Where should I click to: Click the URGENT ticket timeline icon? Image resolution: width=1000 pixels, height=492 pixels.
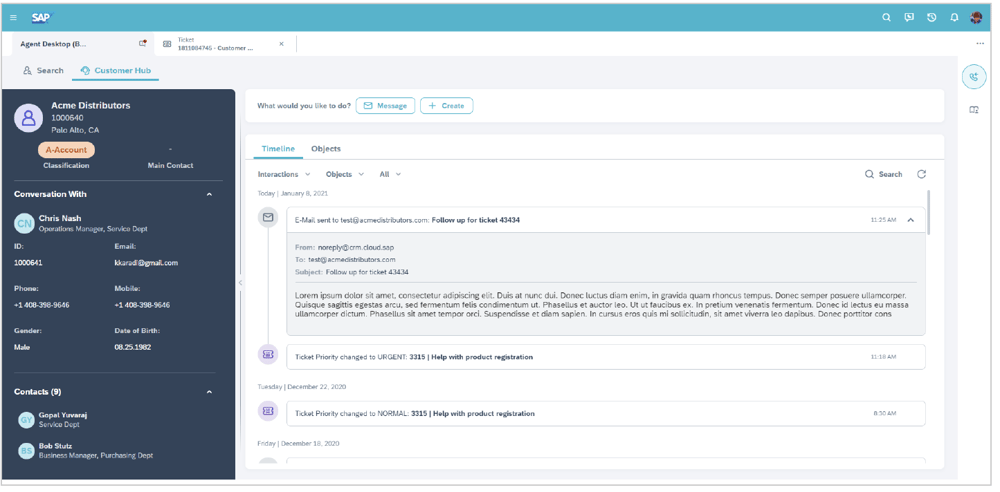(268, 355)
